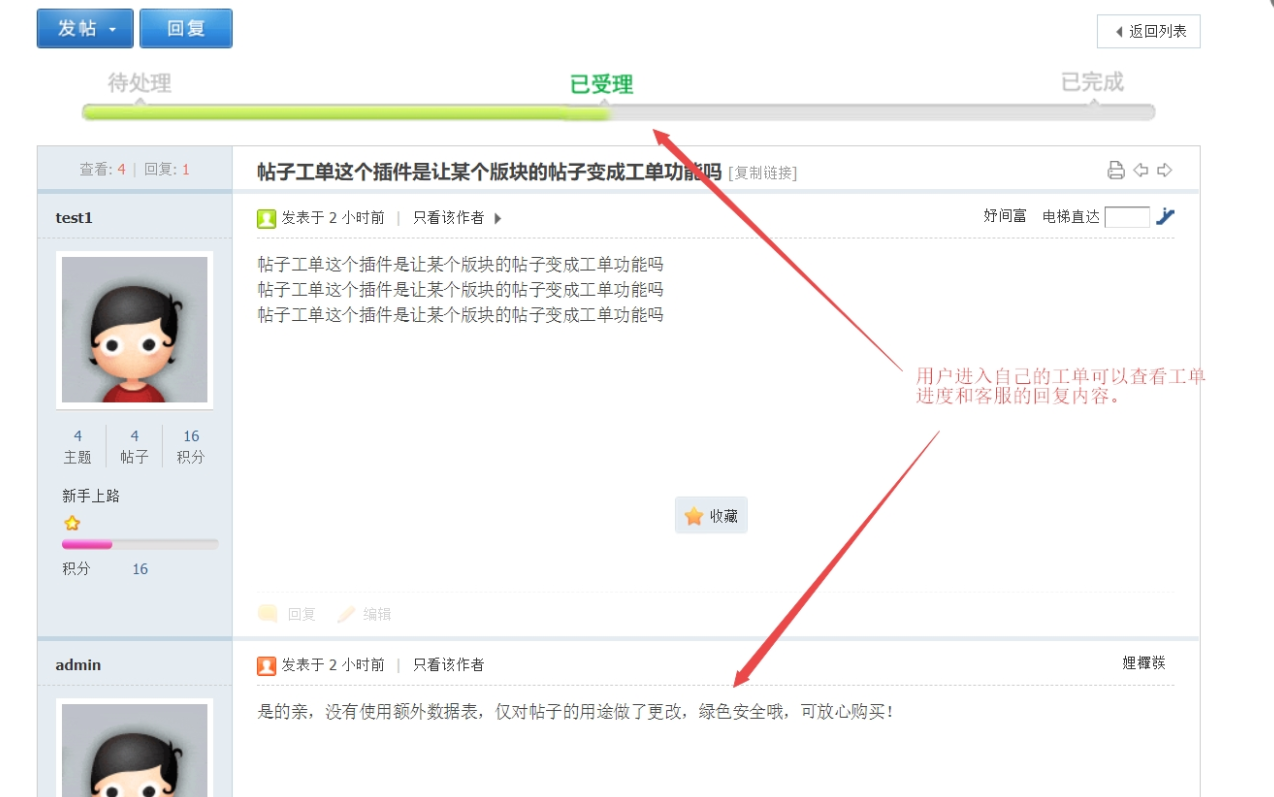Click the speech bubble reply icon under test1's post

pos(267,614)
